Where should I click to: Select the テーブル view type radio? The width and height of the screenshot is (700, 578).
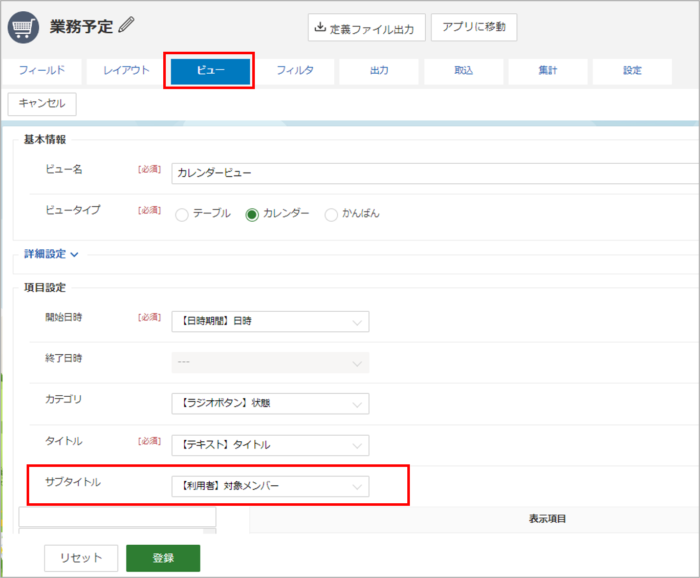coord(182,215)
